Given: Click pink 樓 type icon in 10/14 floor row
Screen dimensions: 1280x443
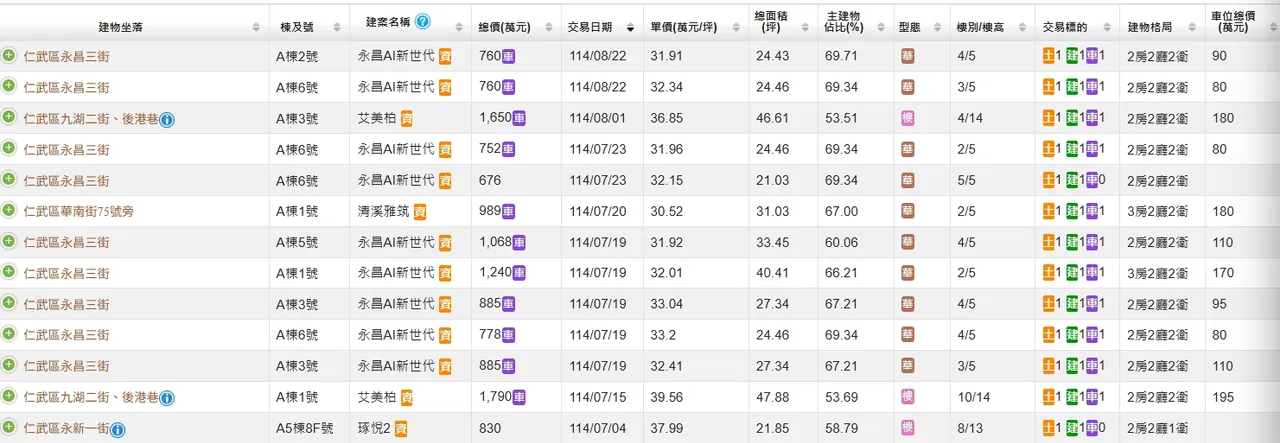Looking at the screenshot, I should tap(908, 398).
